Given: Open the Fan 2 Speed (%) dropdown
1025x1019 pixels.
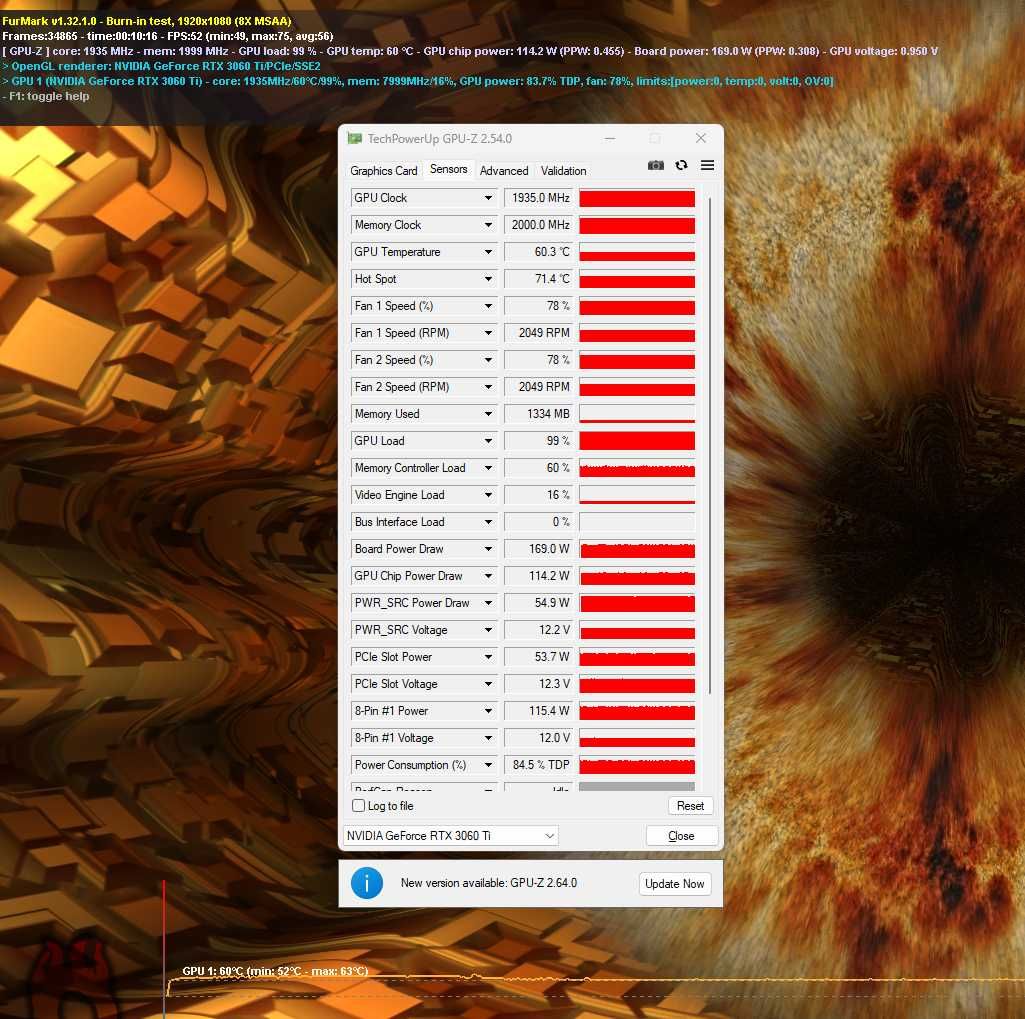Looking at the screenshot, I should coord(488,360).
